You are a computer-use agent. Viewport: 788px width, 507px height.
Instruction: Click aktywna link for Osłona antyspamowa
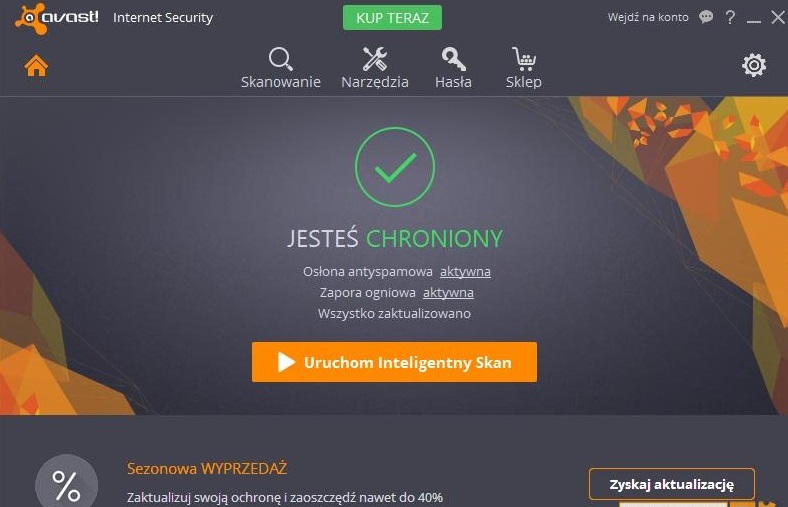coord(465,271)
